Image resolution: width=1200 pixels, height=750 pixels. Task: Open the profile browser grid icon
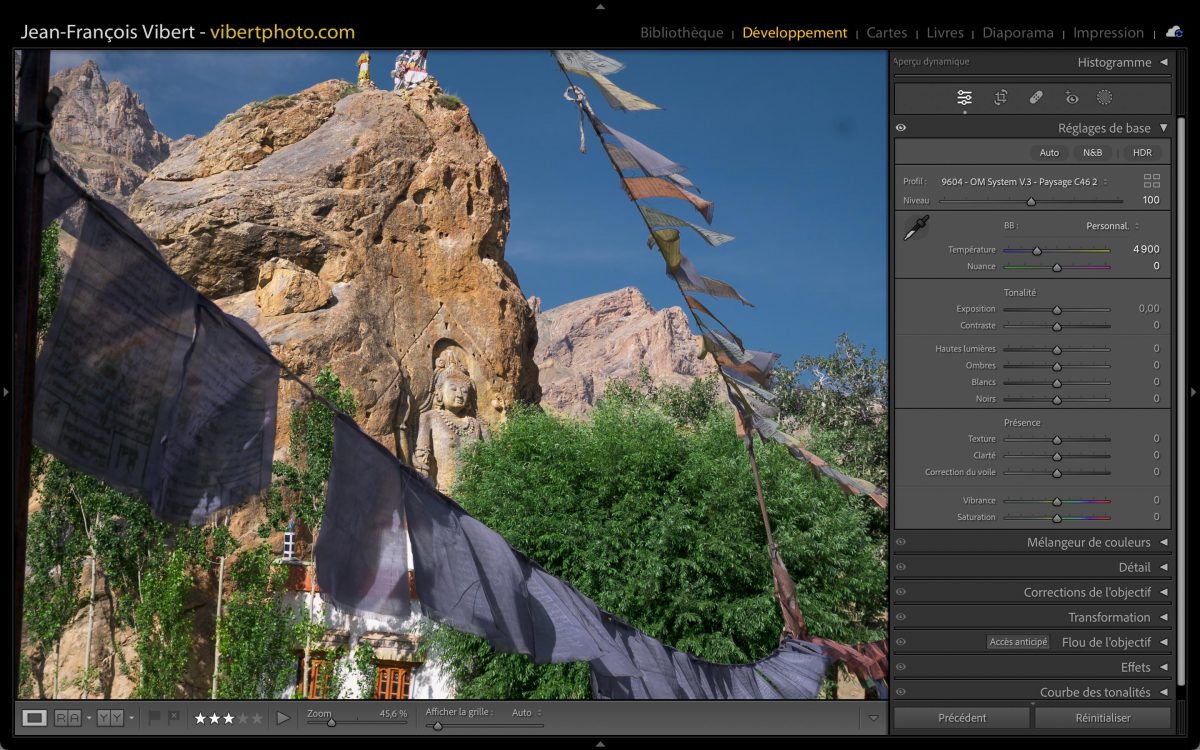point(1152,181)
